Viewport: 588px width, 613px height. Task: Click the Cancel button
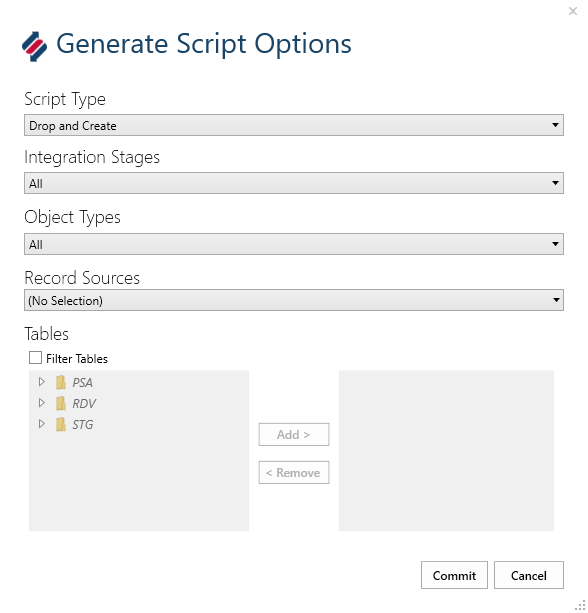click(529, 575)
